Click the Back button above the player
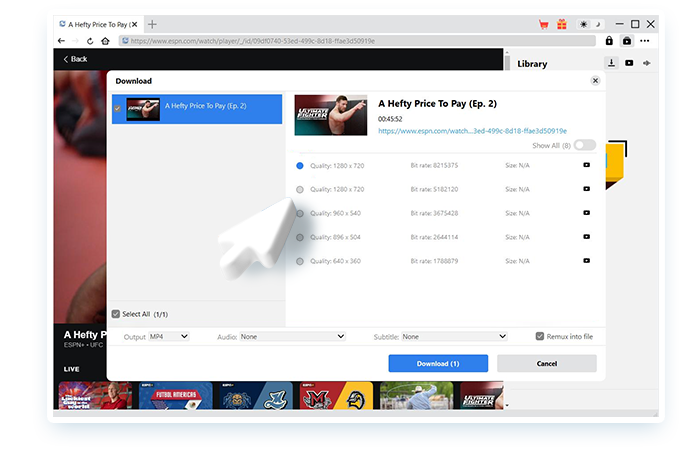Image resolution: width=684 pixels, height=449 pixels. pos(75,59)
